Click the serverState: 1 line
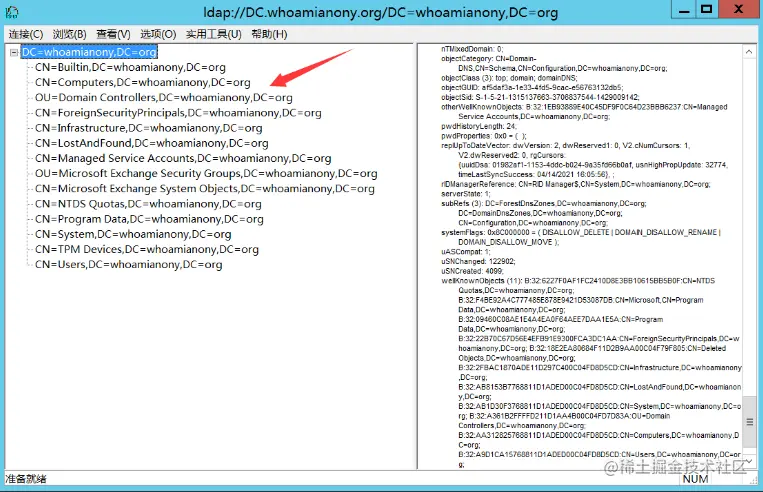 tap(466, 194)
